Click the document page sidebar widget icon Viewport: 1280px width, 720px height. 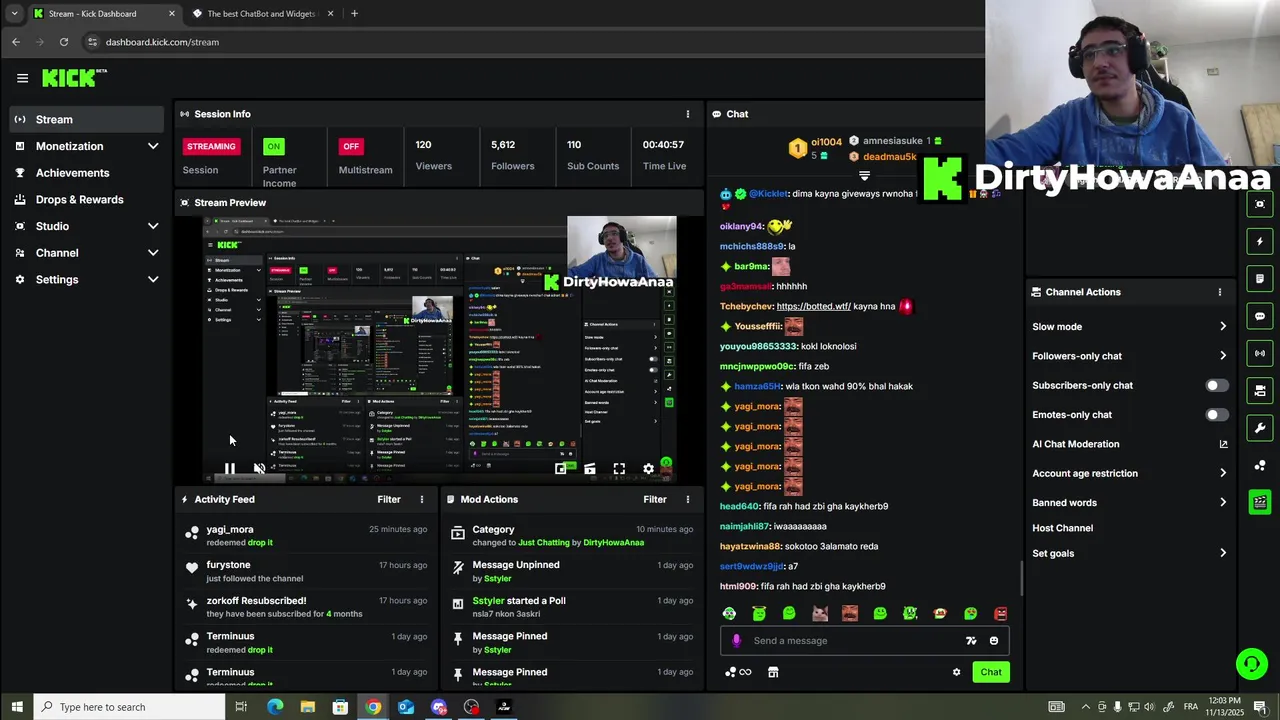(1260, 278)
